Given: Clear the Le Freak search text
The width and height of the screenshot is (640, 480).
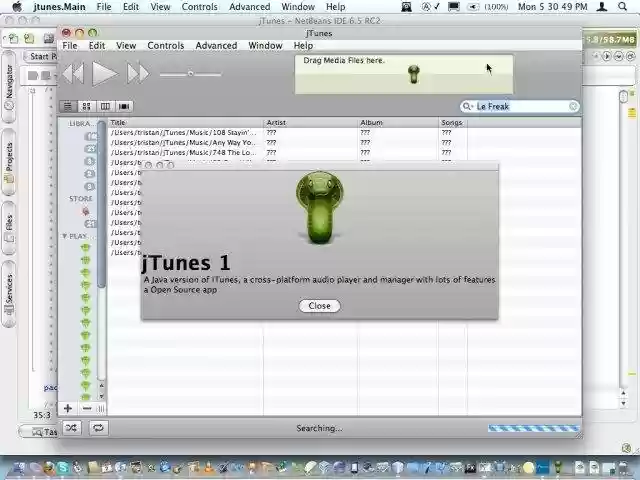Looking at the screenshot, I should point(573,107).
